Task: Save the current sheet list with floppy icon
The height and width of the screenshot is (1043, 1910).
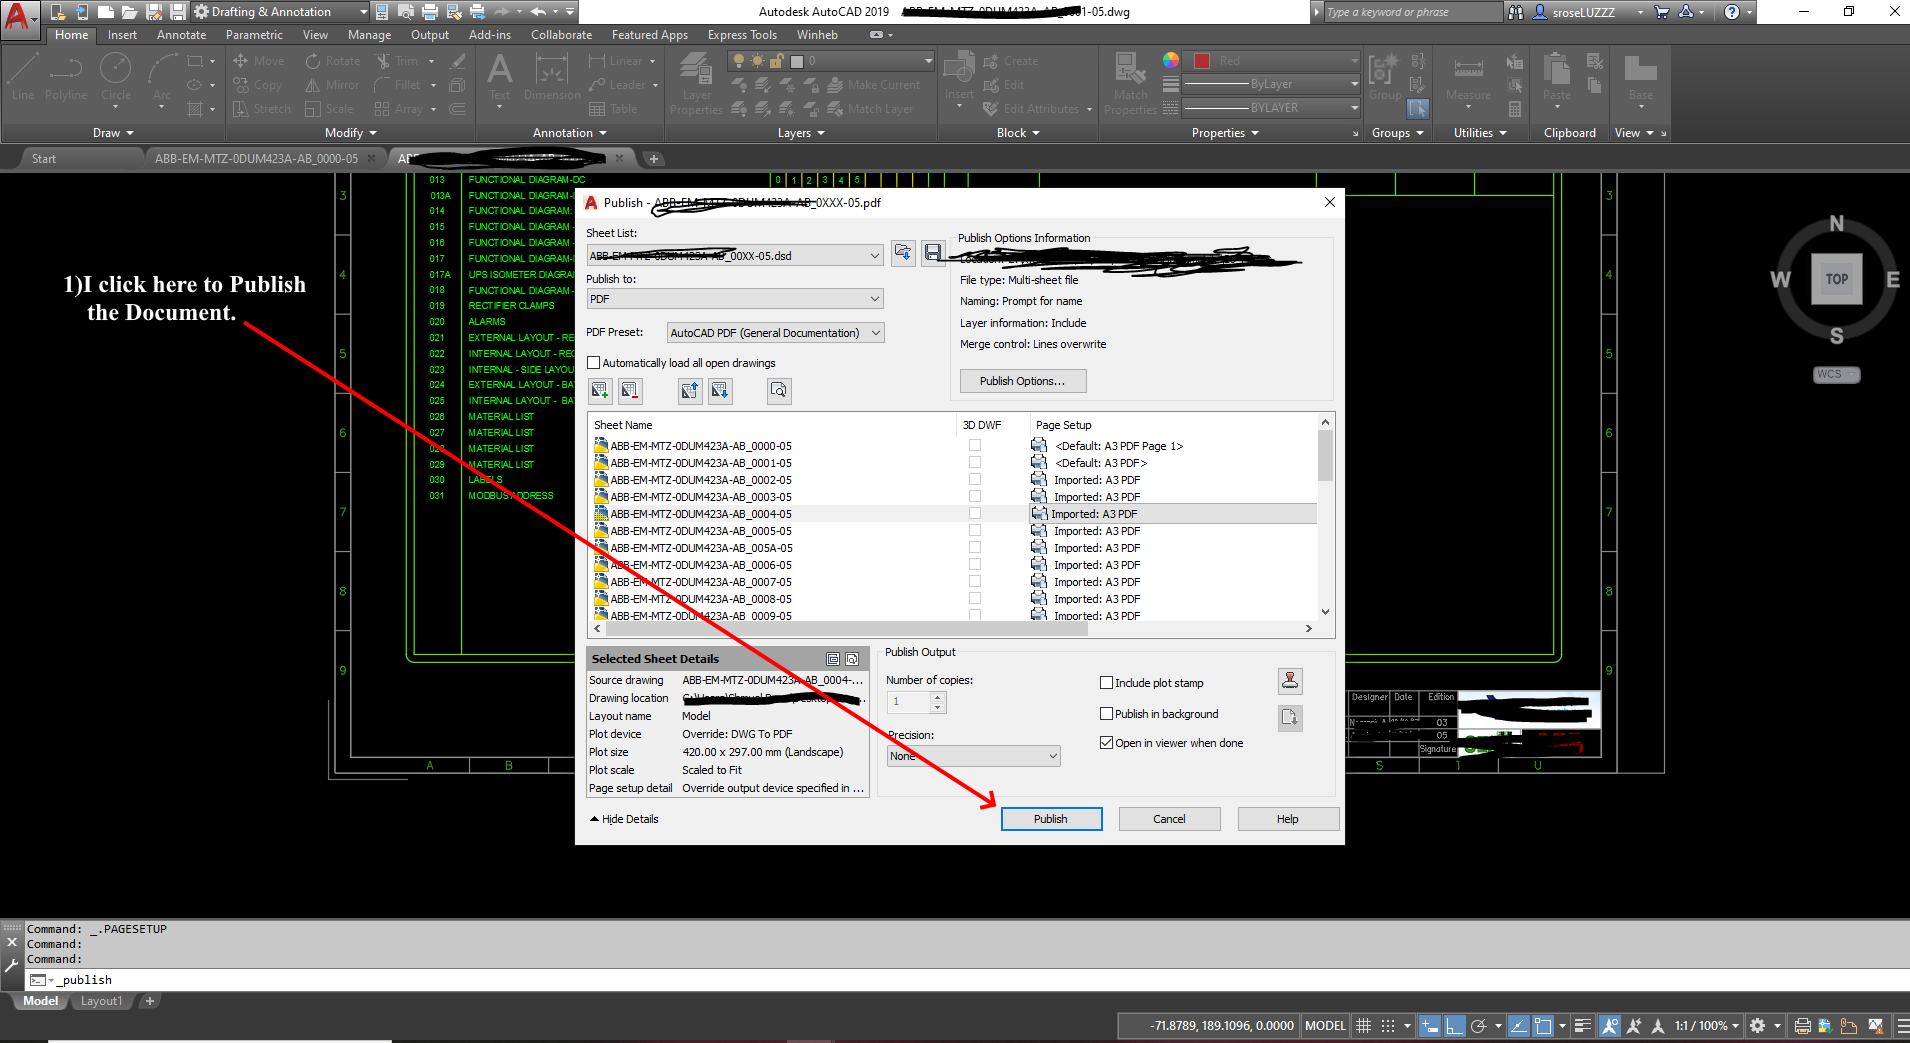Action: pyautogui.click(x=933, y=253)
